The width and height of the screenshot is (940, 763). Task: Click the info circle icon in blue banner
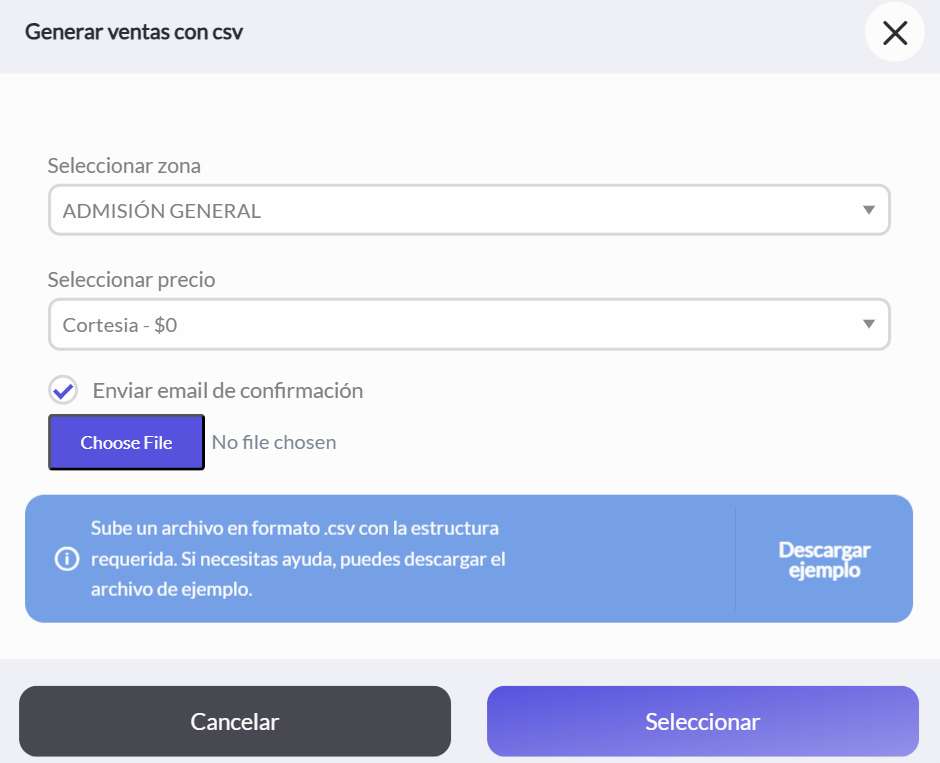[67, 559]
